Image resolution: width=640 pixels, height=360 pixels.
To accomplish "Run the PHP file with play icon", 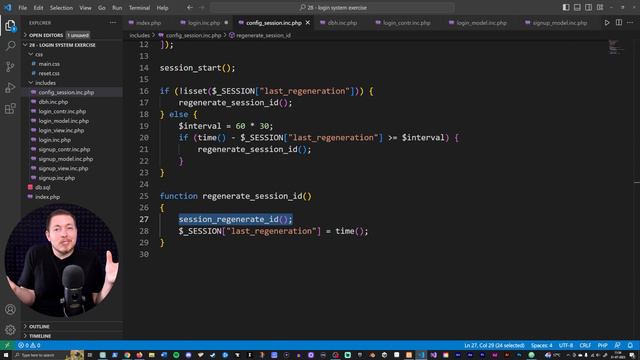I will (x=607, y=23).
